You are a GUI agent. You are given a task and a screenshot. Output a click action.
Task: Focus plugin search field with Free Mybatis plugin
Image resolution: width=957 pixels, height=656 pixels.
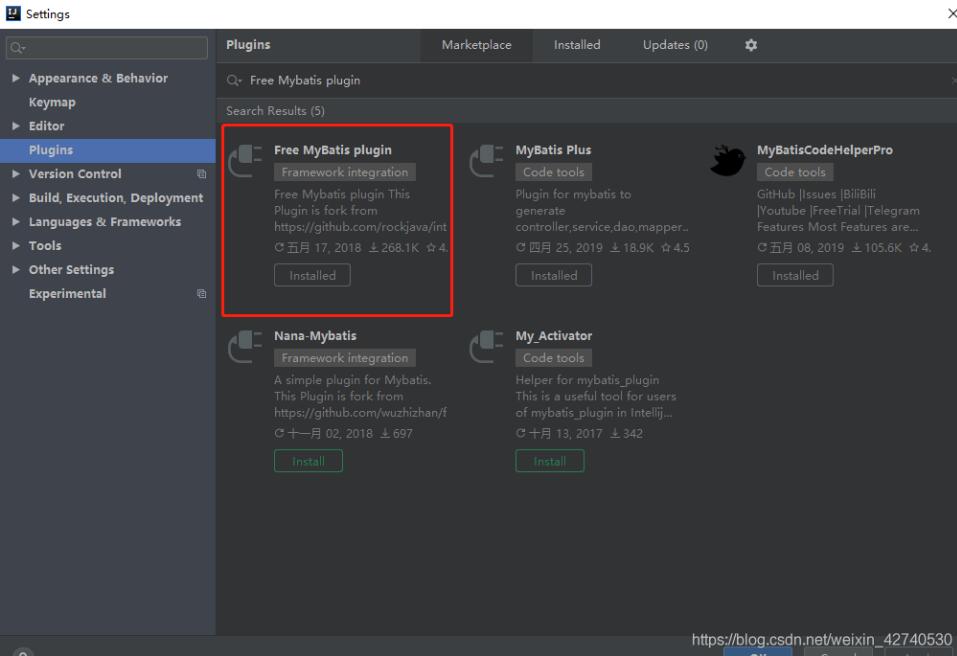click(x=586, y=81)
